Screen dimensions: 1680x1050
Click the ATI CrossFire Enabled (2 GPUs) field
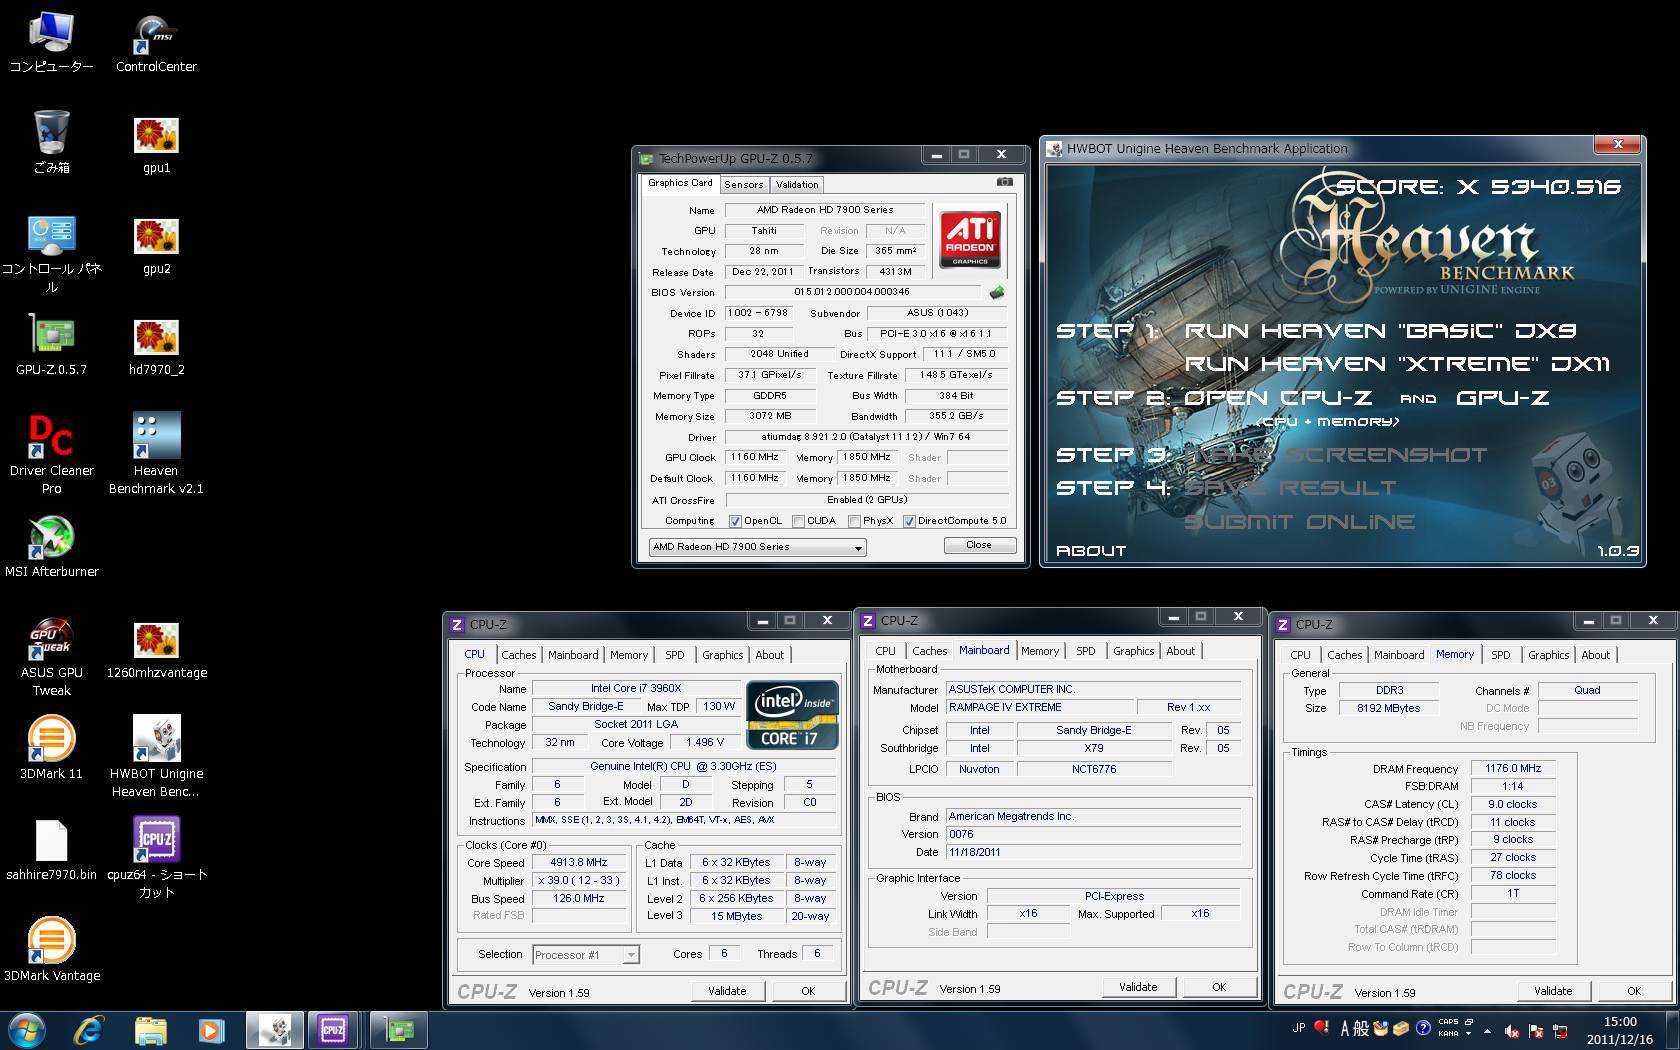[x=867, y=500]
